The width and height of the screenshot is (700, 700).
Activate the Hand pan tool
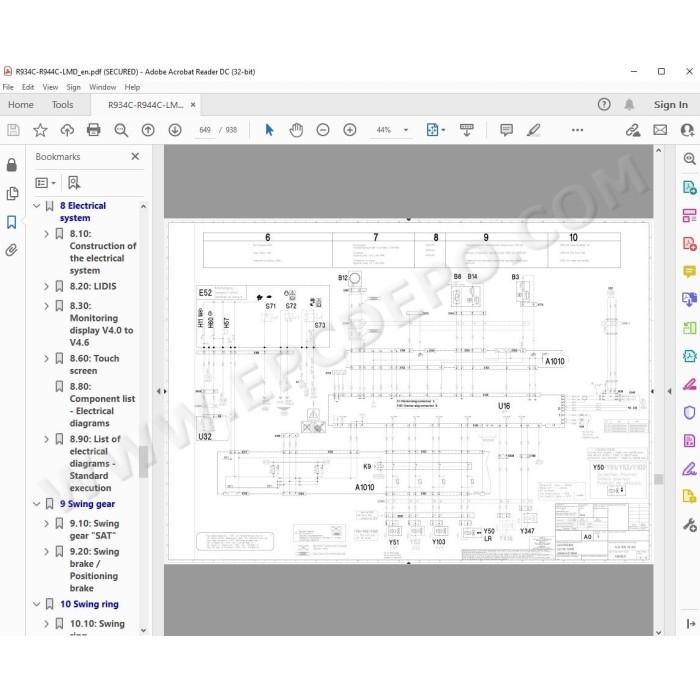(x=296, y=130)
